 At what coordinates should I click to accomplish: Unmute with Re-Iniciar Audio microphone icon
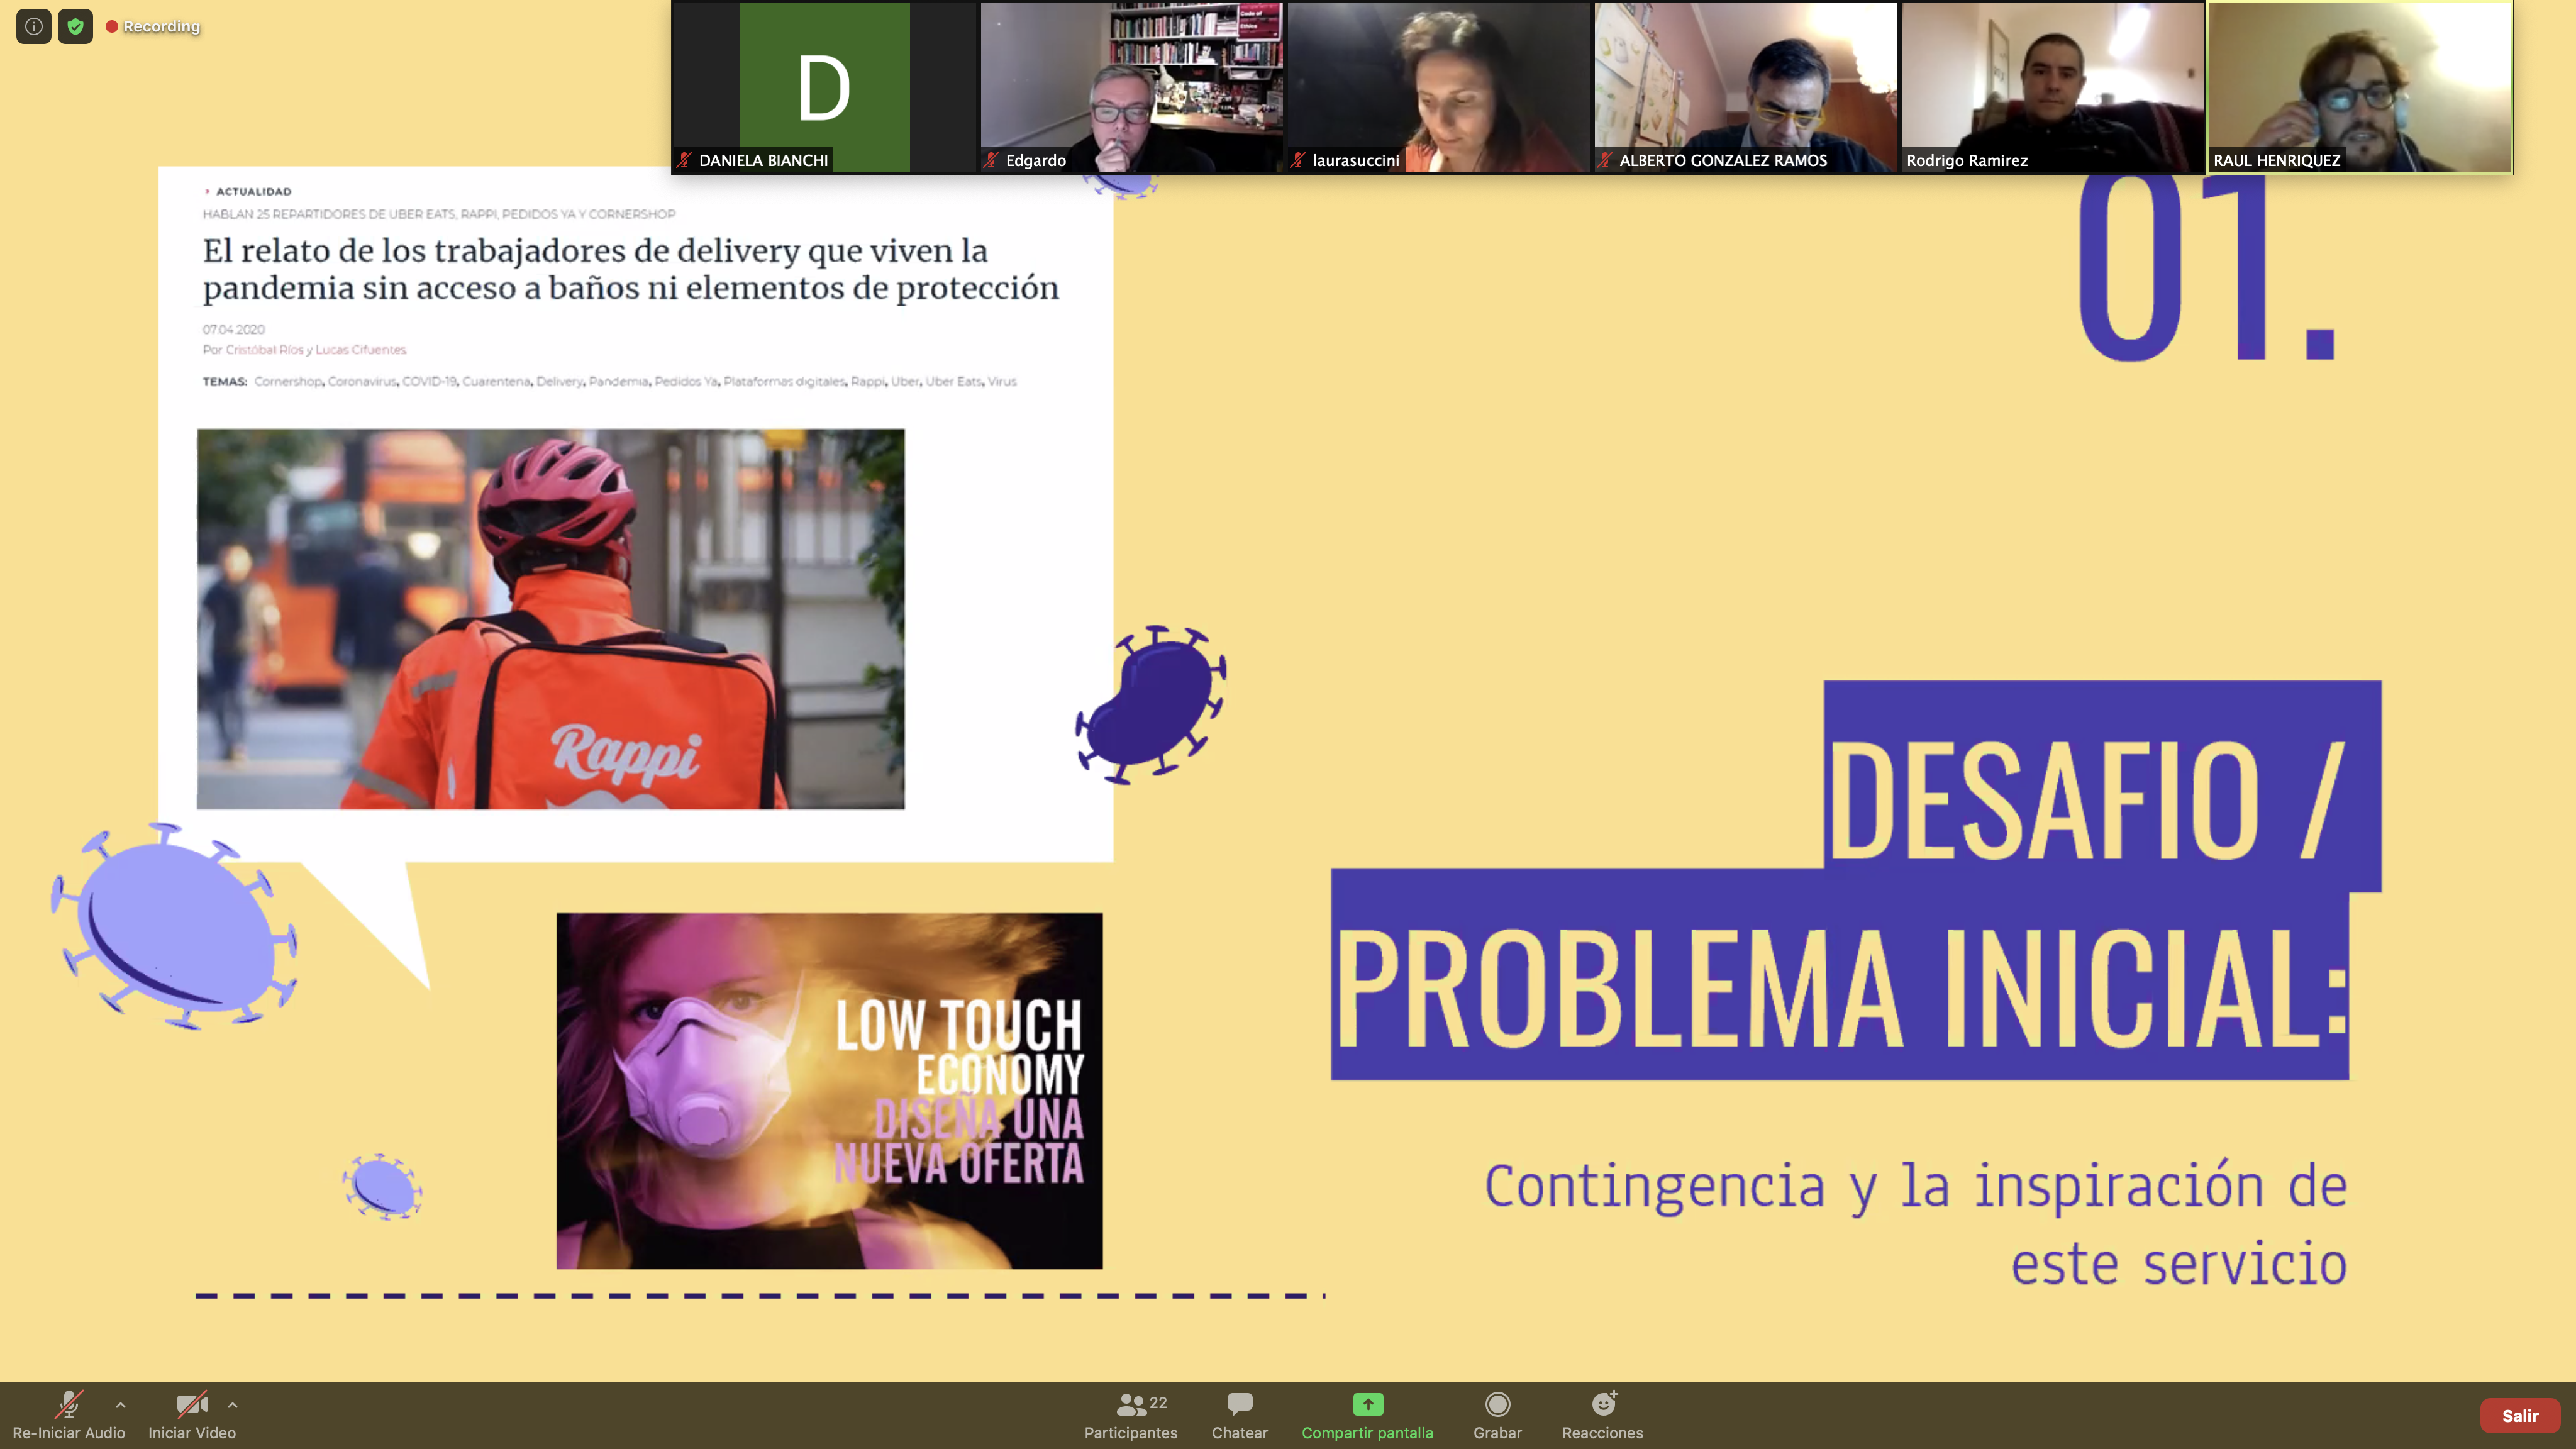(x=68, y=1404)
